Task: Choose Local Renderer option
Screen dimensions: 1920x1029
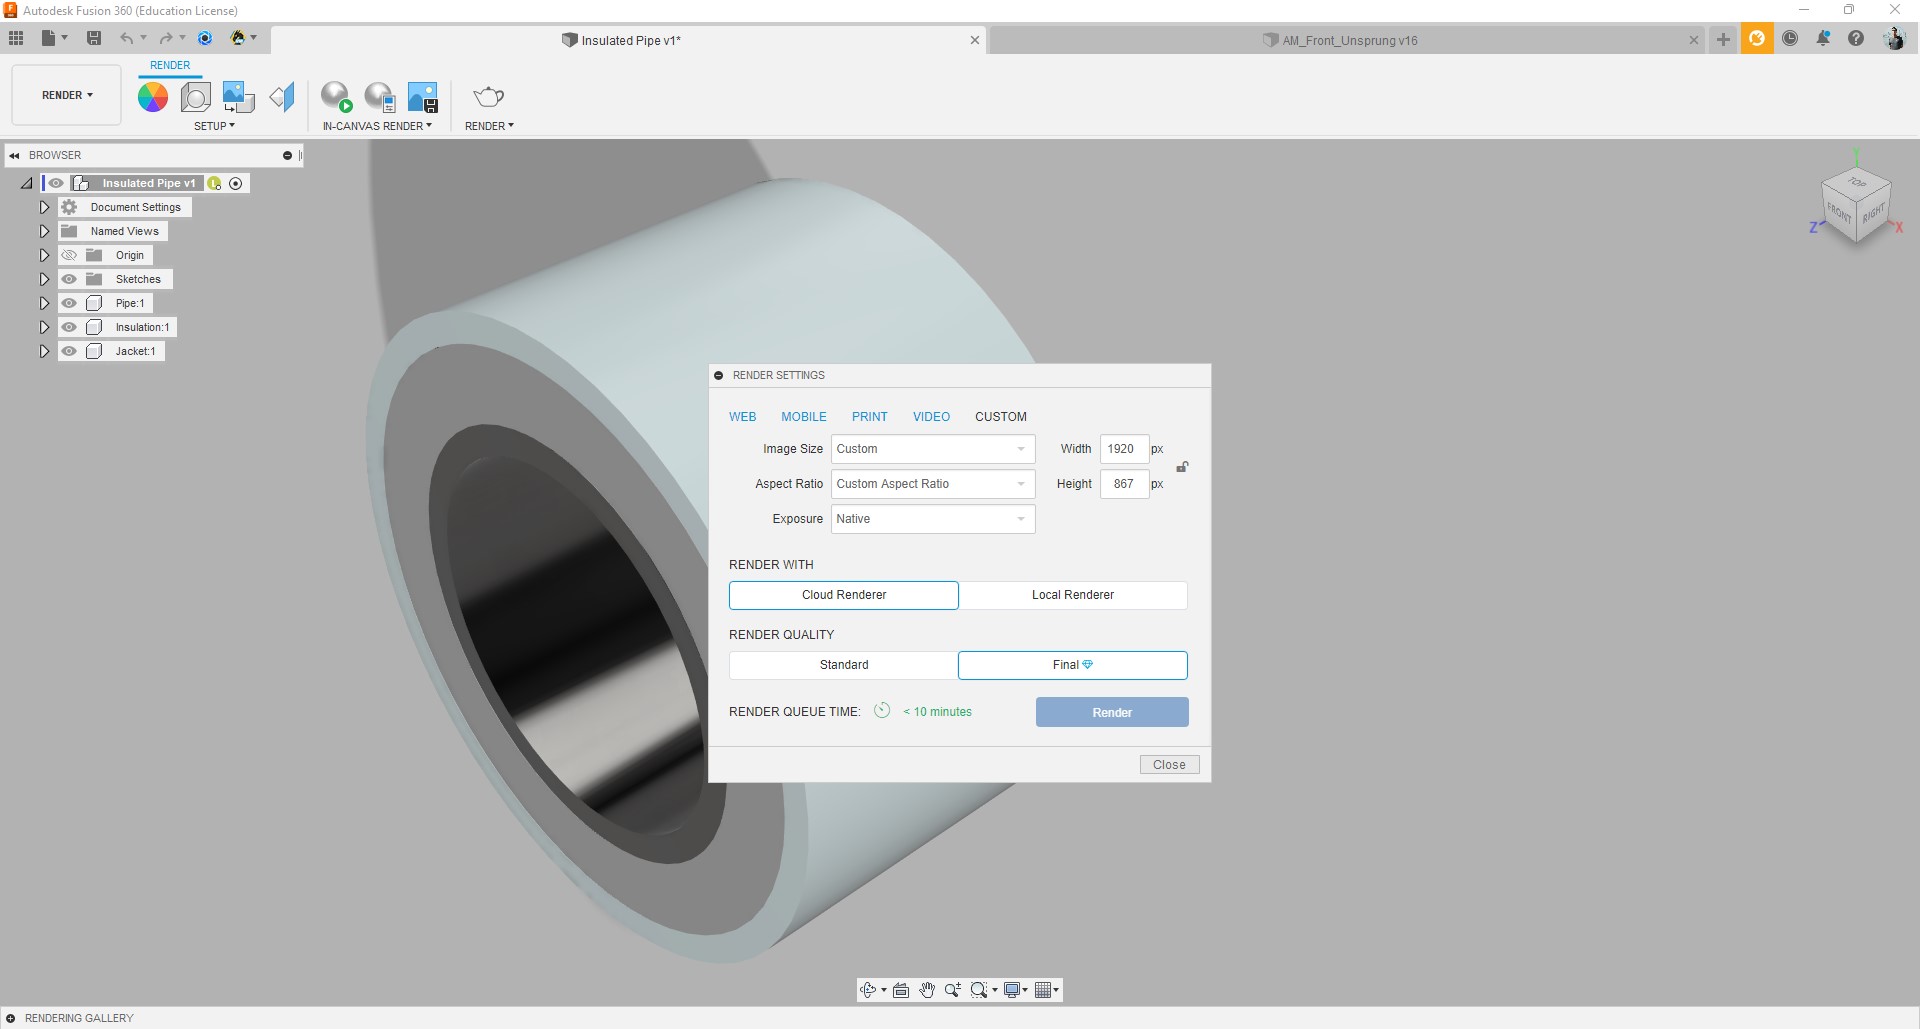Action: [x=1072, y=595]
